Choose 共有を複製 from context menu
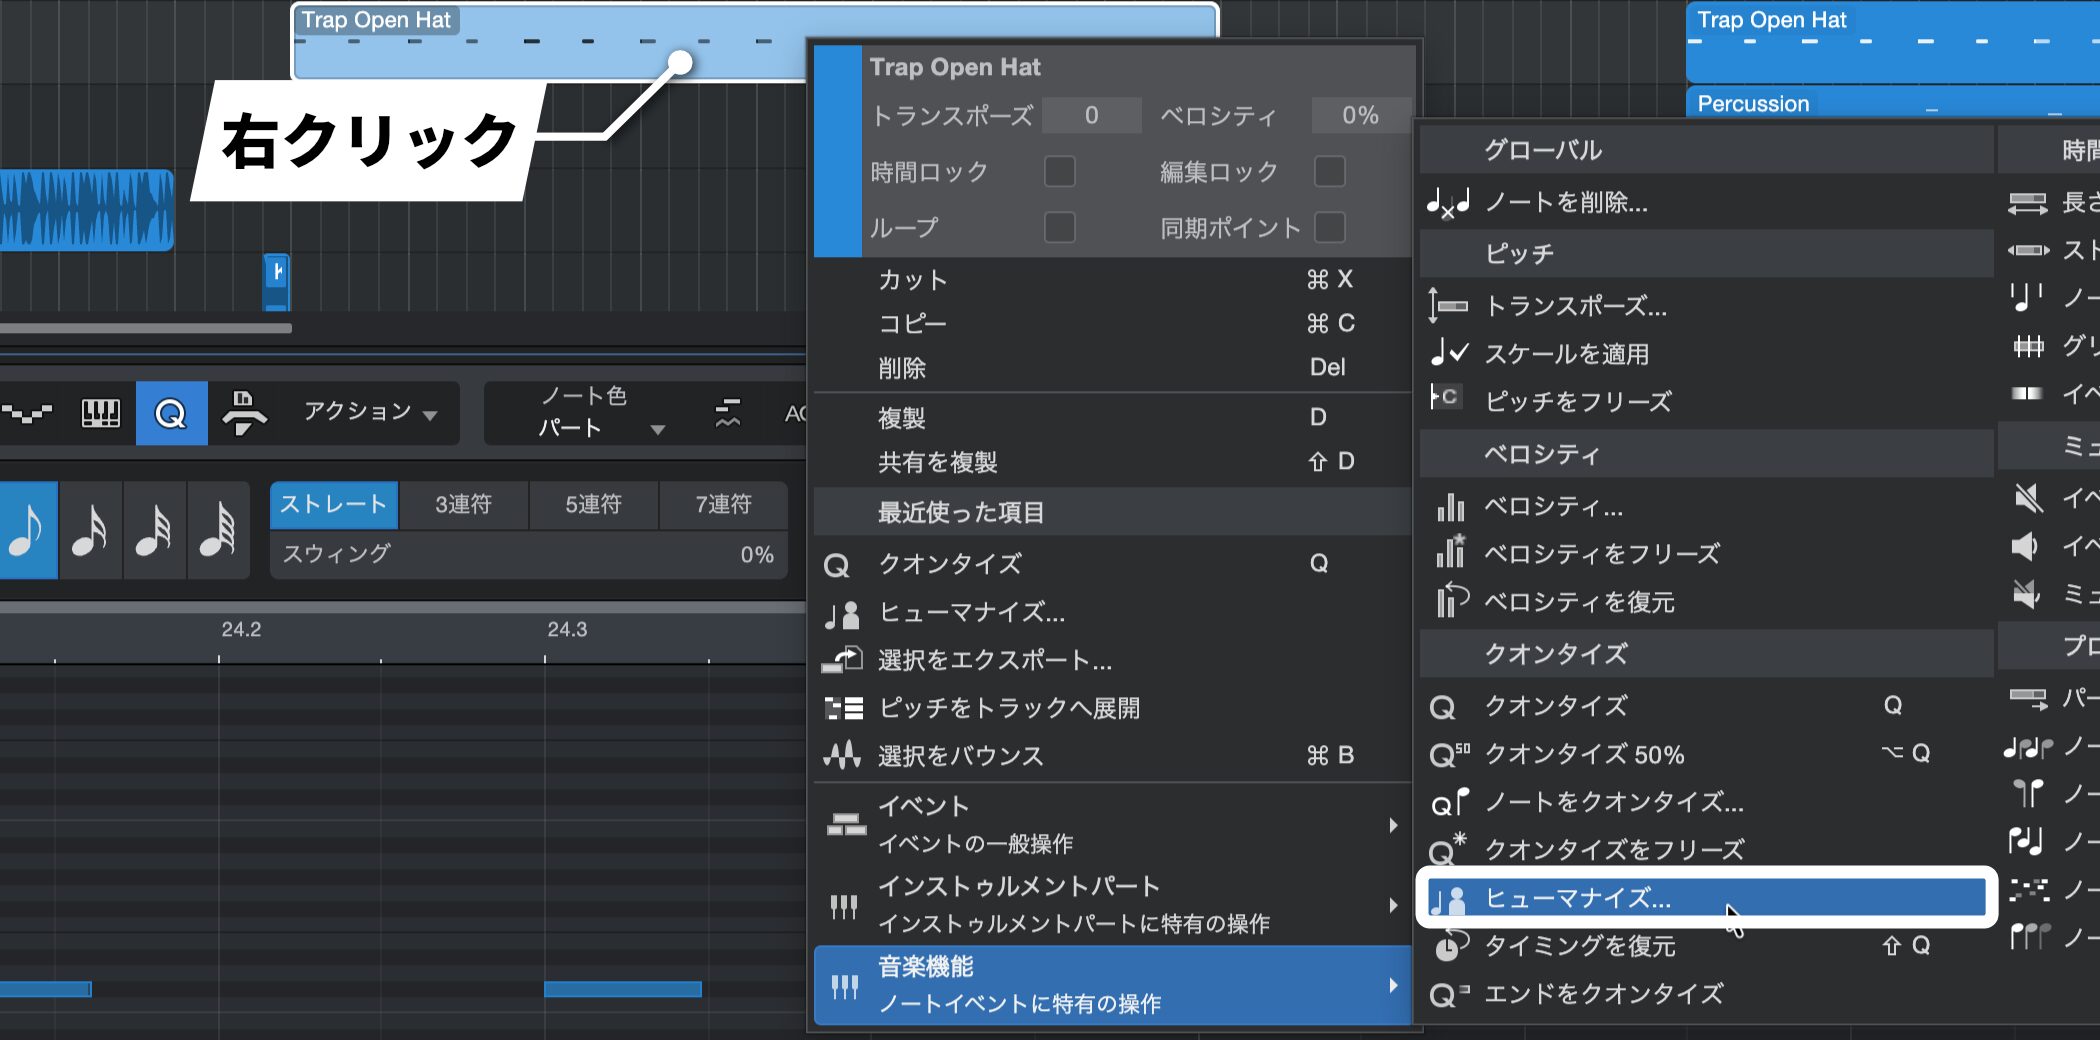 point(937,462)
